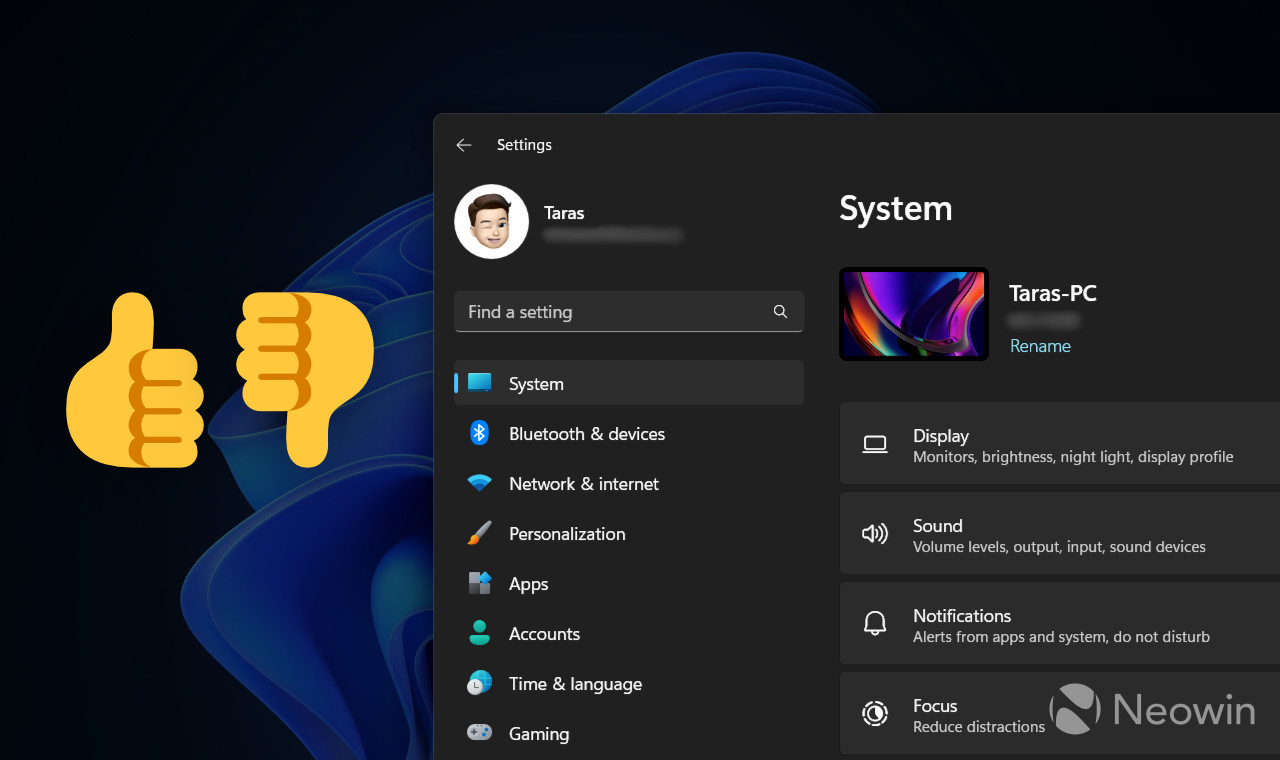Click the Time & language globe icon

click(x=480, y=683)
